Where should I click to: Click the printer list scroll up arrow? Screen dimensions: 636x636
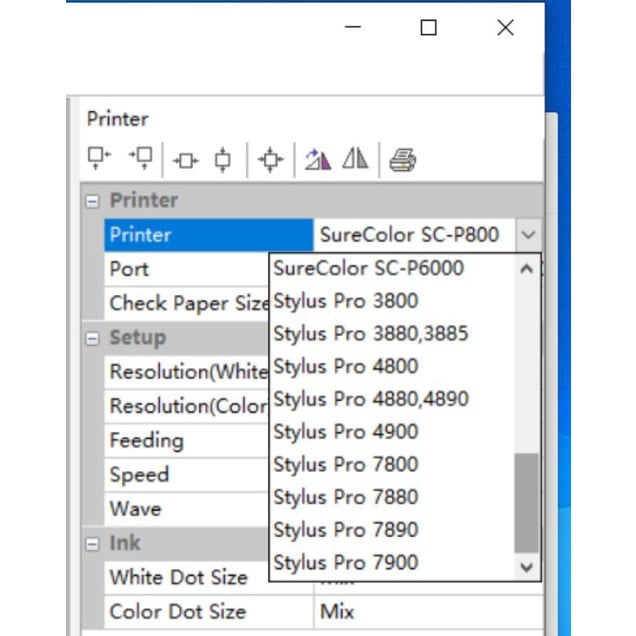(x=527, y=269)
